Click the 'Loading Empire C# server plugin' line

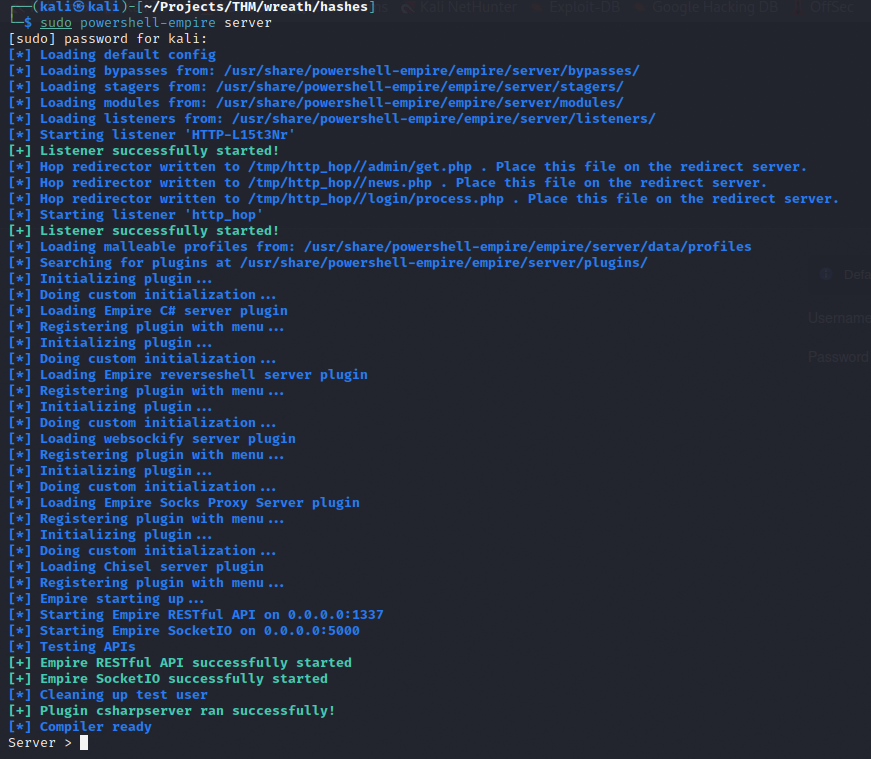[148, 311]
